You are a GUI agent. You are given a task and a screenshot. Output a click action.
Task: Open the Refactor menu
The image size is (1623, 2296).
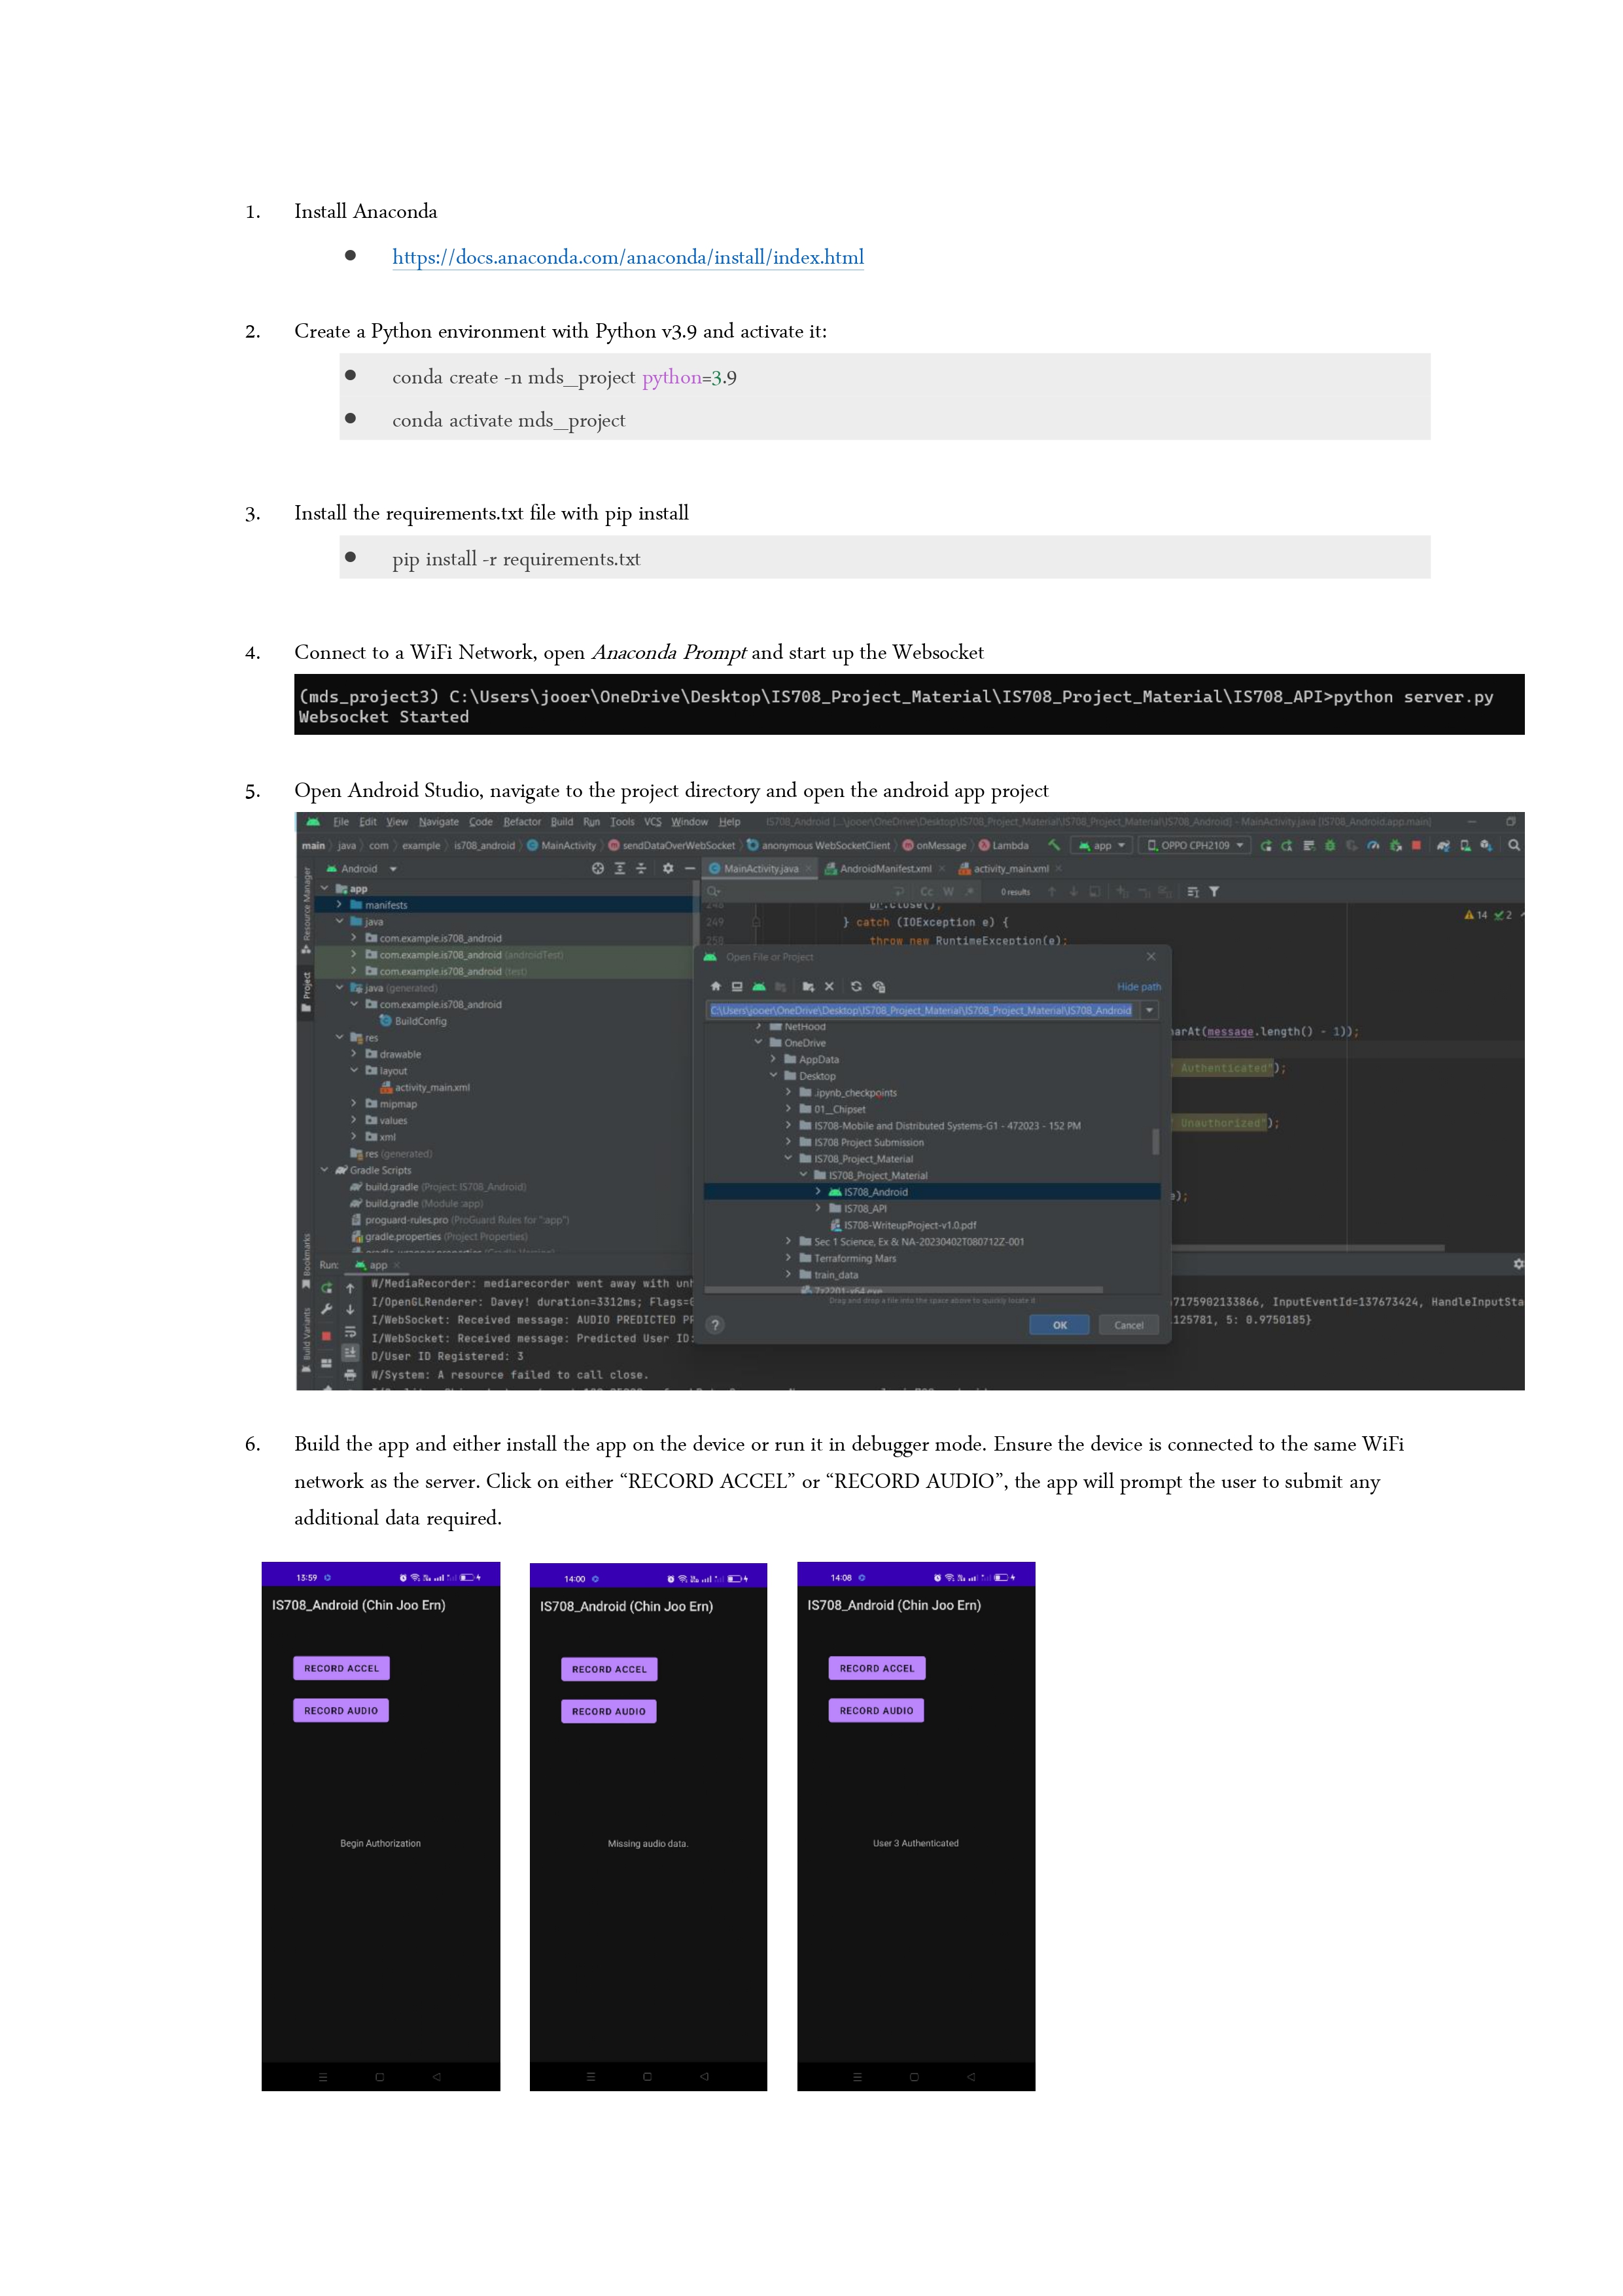tap(522, 822)
